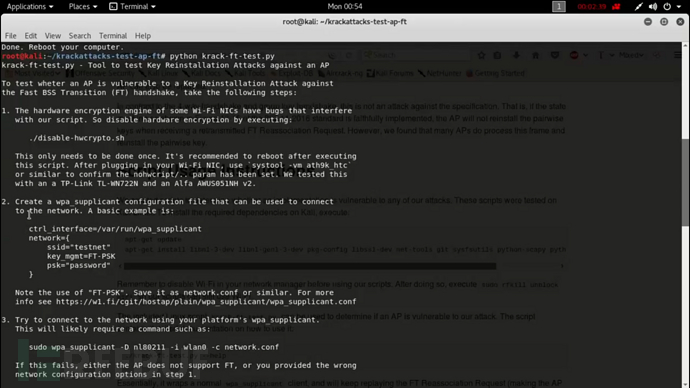
Task: Click the downloads arrow icon in Firefox behind
Action: point(516,55)
